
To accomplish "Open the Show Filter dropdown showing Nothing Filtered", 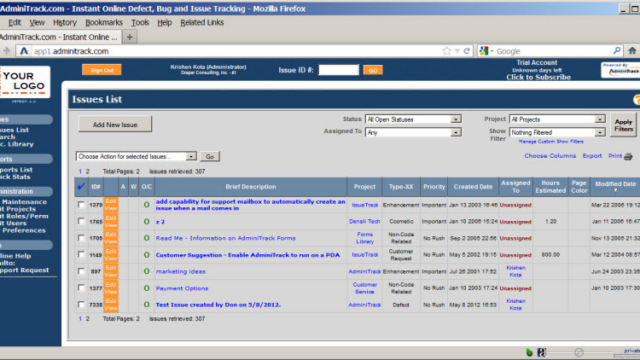I will click(x=557, y=132).
